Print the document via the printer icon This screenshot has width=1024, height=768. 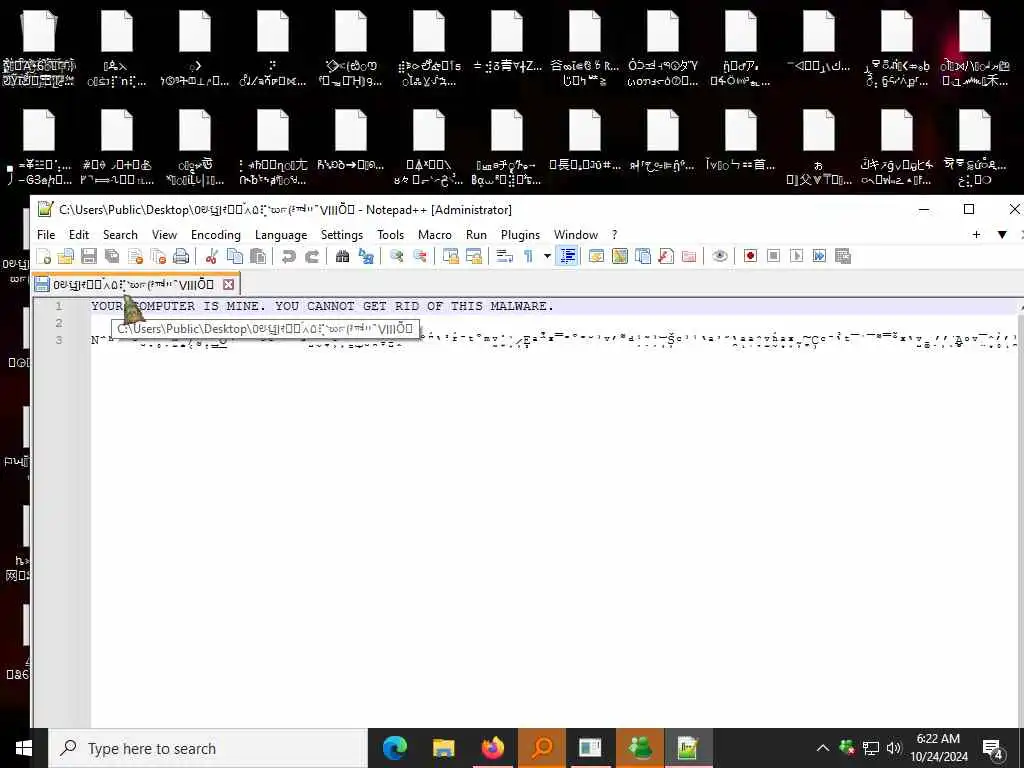tap(181, 256)
